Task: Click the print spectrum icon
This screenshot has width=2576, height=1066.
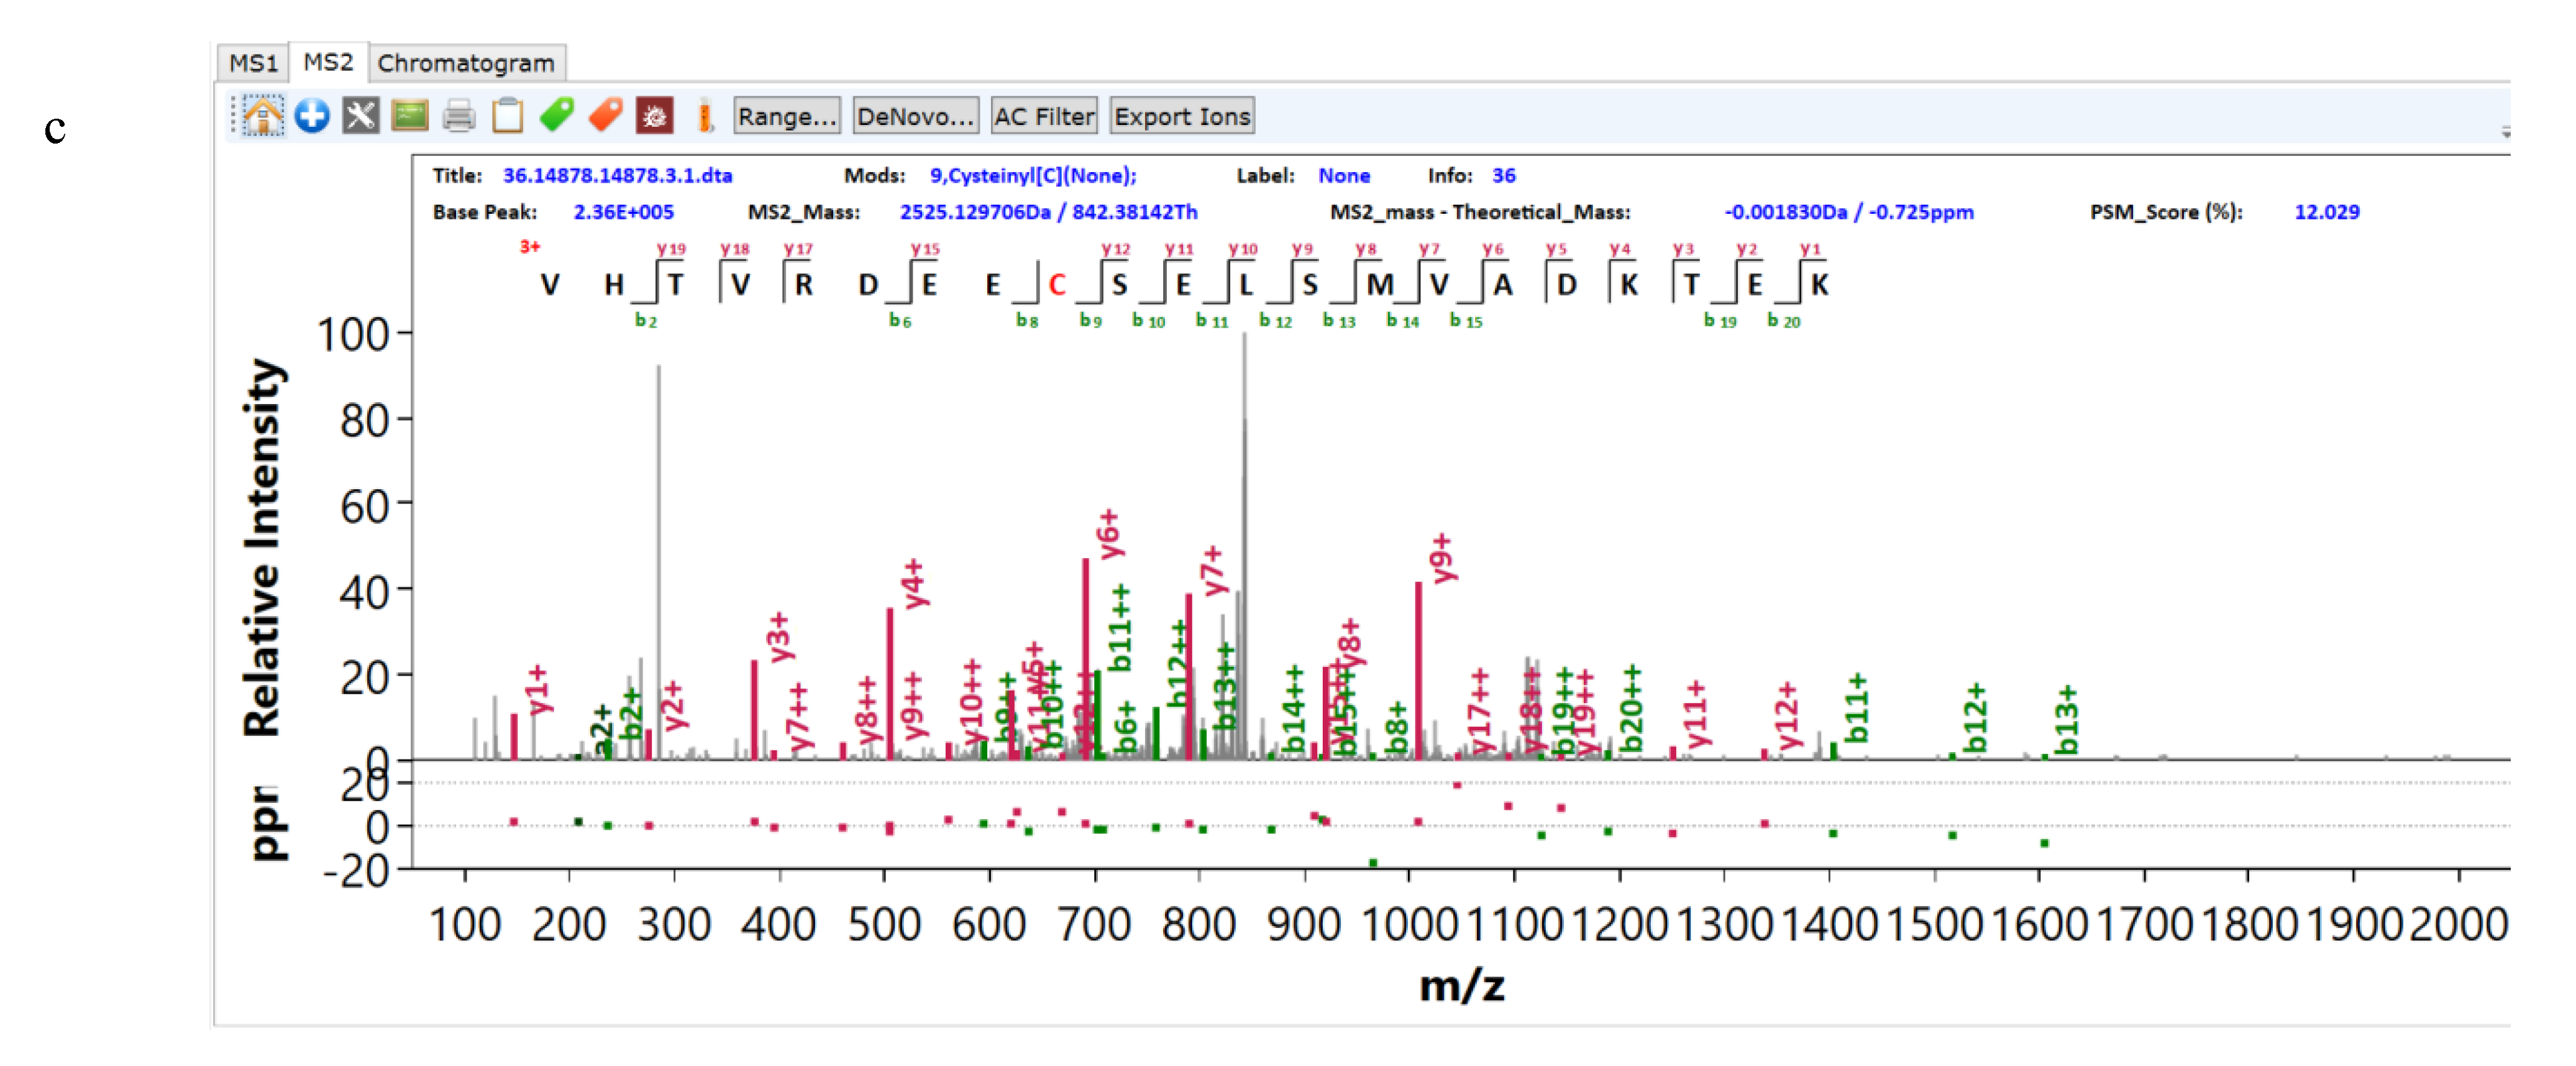Action: coord(457,115)
